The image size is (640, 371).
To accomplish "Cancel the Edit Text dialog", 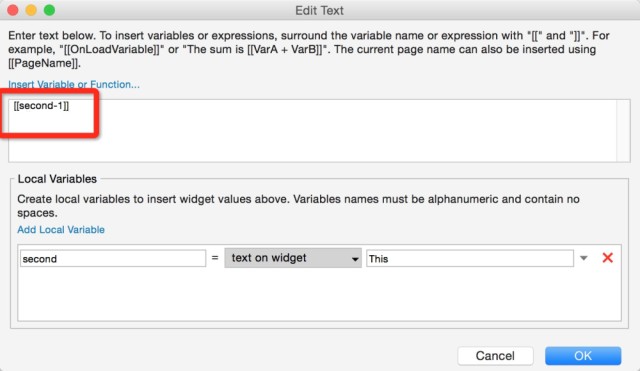I will coord(495,355).
